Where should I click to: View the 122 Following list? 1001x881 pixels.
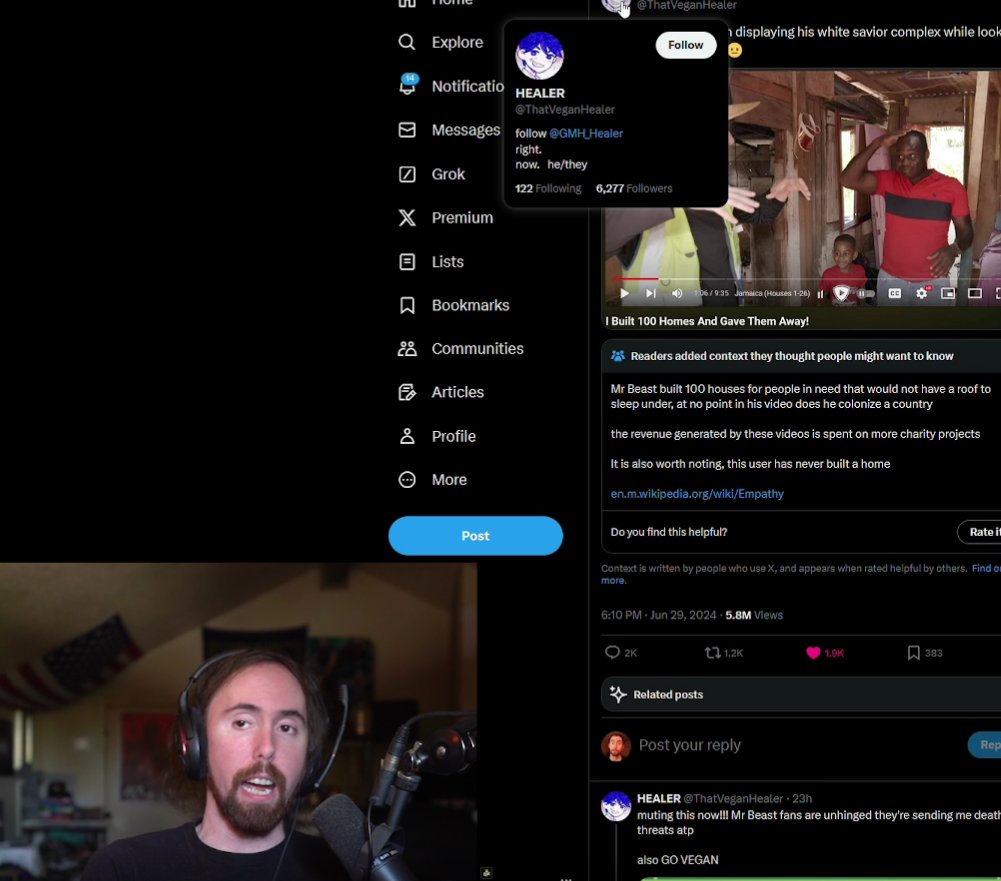pyautogui.click(x=548, y=188)
